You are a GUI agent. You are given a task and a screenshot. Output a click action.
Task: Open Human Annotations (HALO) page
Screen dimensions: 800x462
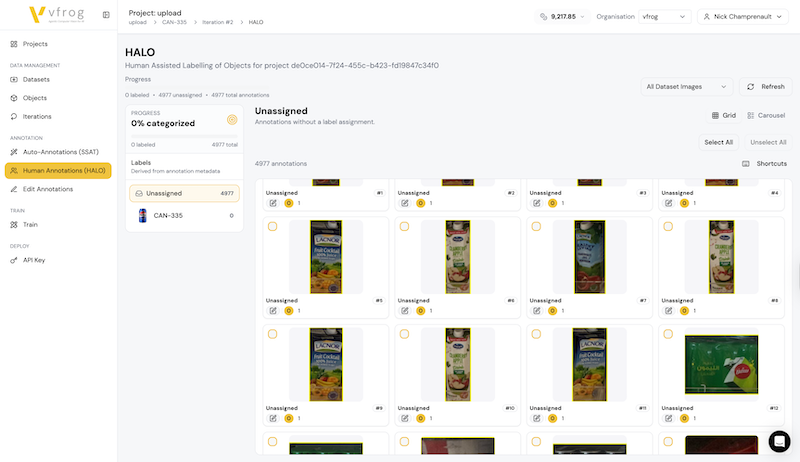click(x=58, y=171)
